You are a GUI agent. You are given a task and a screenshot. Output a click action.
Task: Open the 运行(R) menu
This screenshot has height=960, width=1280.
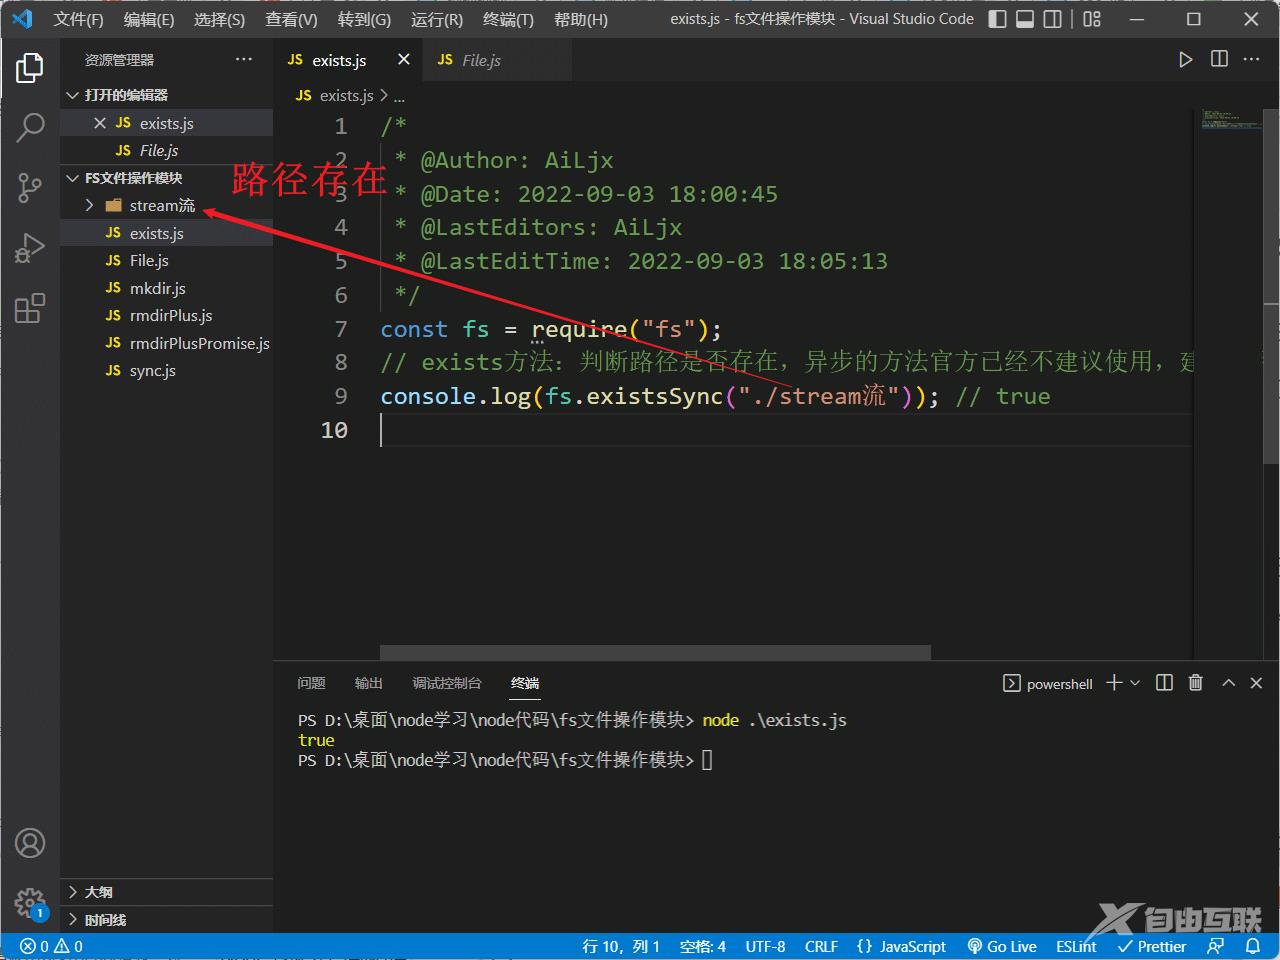coord(437,19)
